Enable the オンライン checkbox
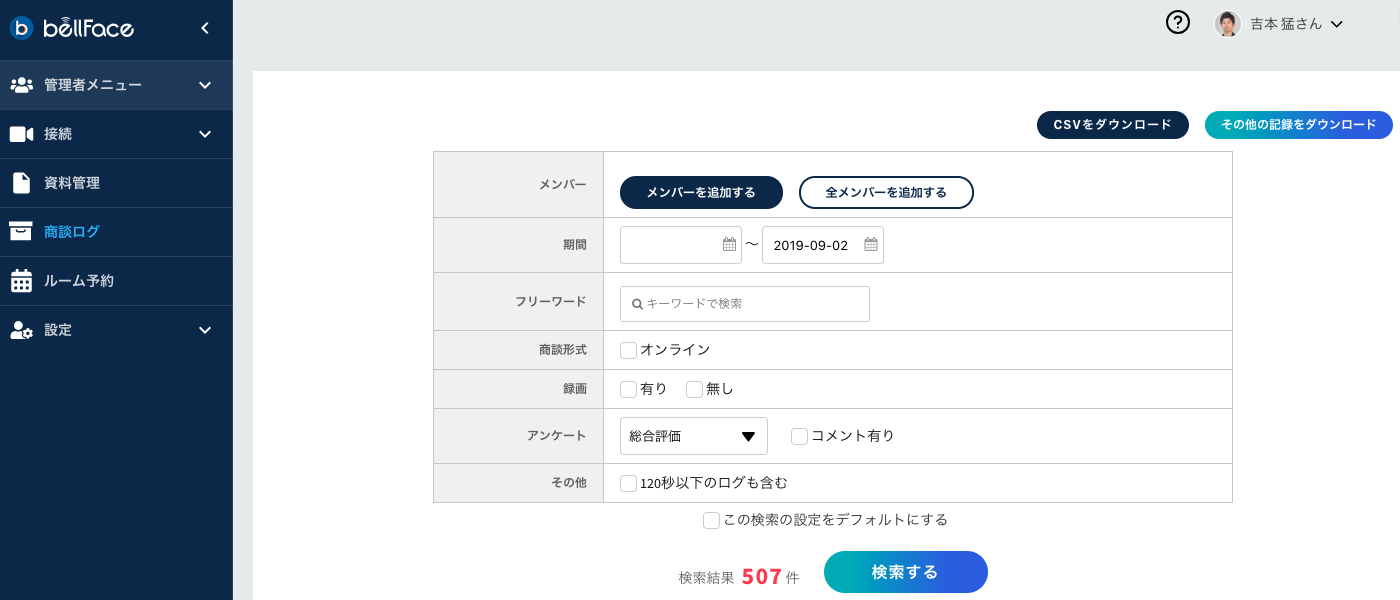Viewport: 1400px width, 600px height. click(x=629, y=350)
